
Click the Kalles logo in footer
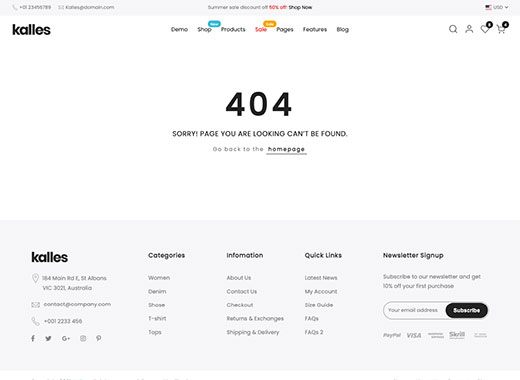point(50,257)
